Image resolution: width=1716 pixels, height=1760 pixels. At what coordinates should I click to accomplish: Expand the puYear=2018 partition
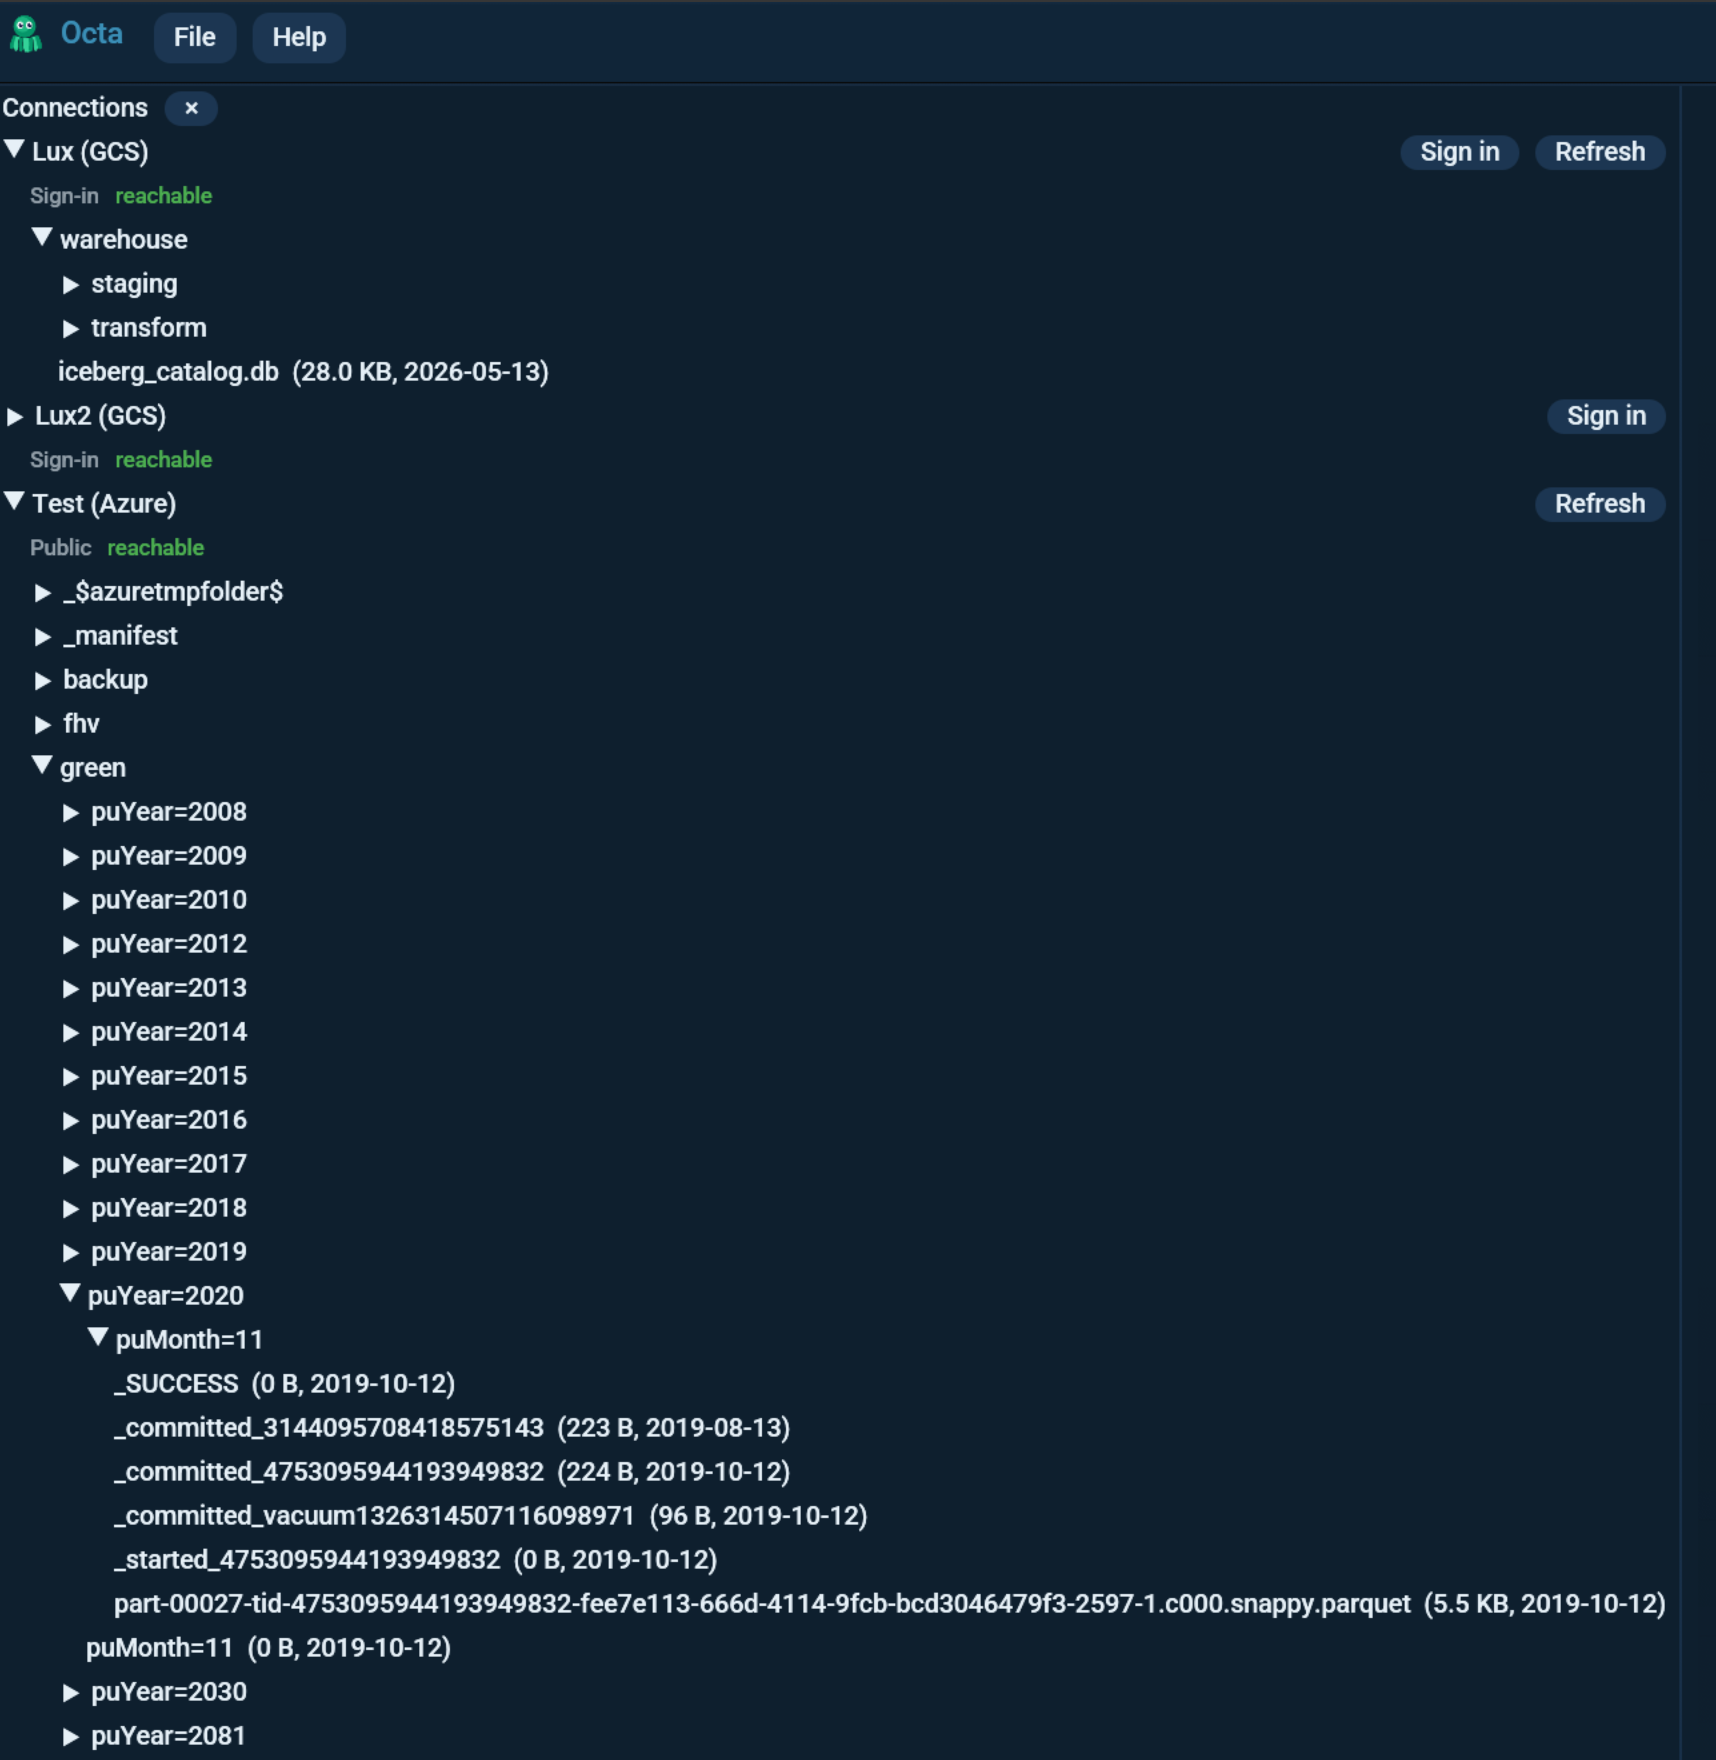click(71, 1208)
